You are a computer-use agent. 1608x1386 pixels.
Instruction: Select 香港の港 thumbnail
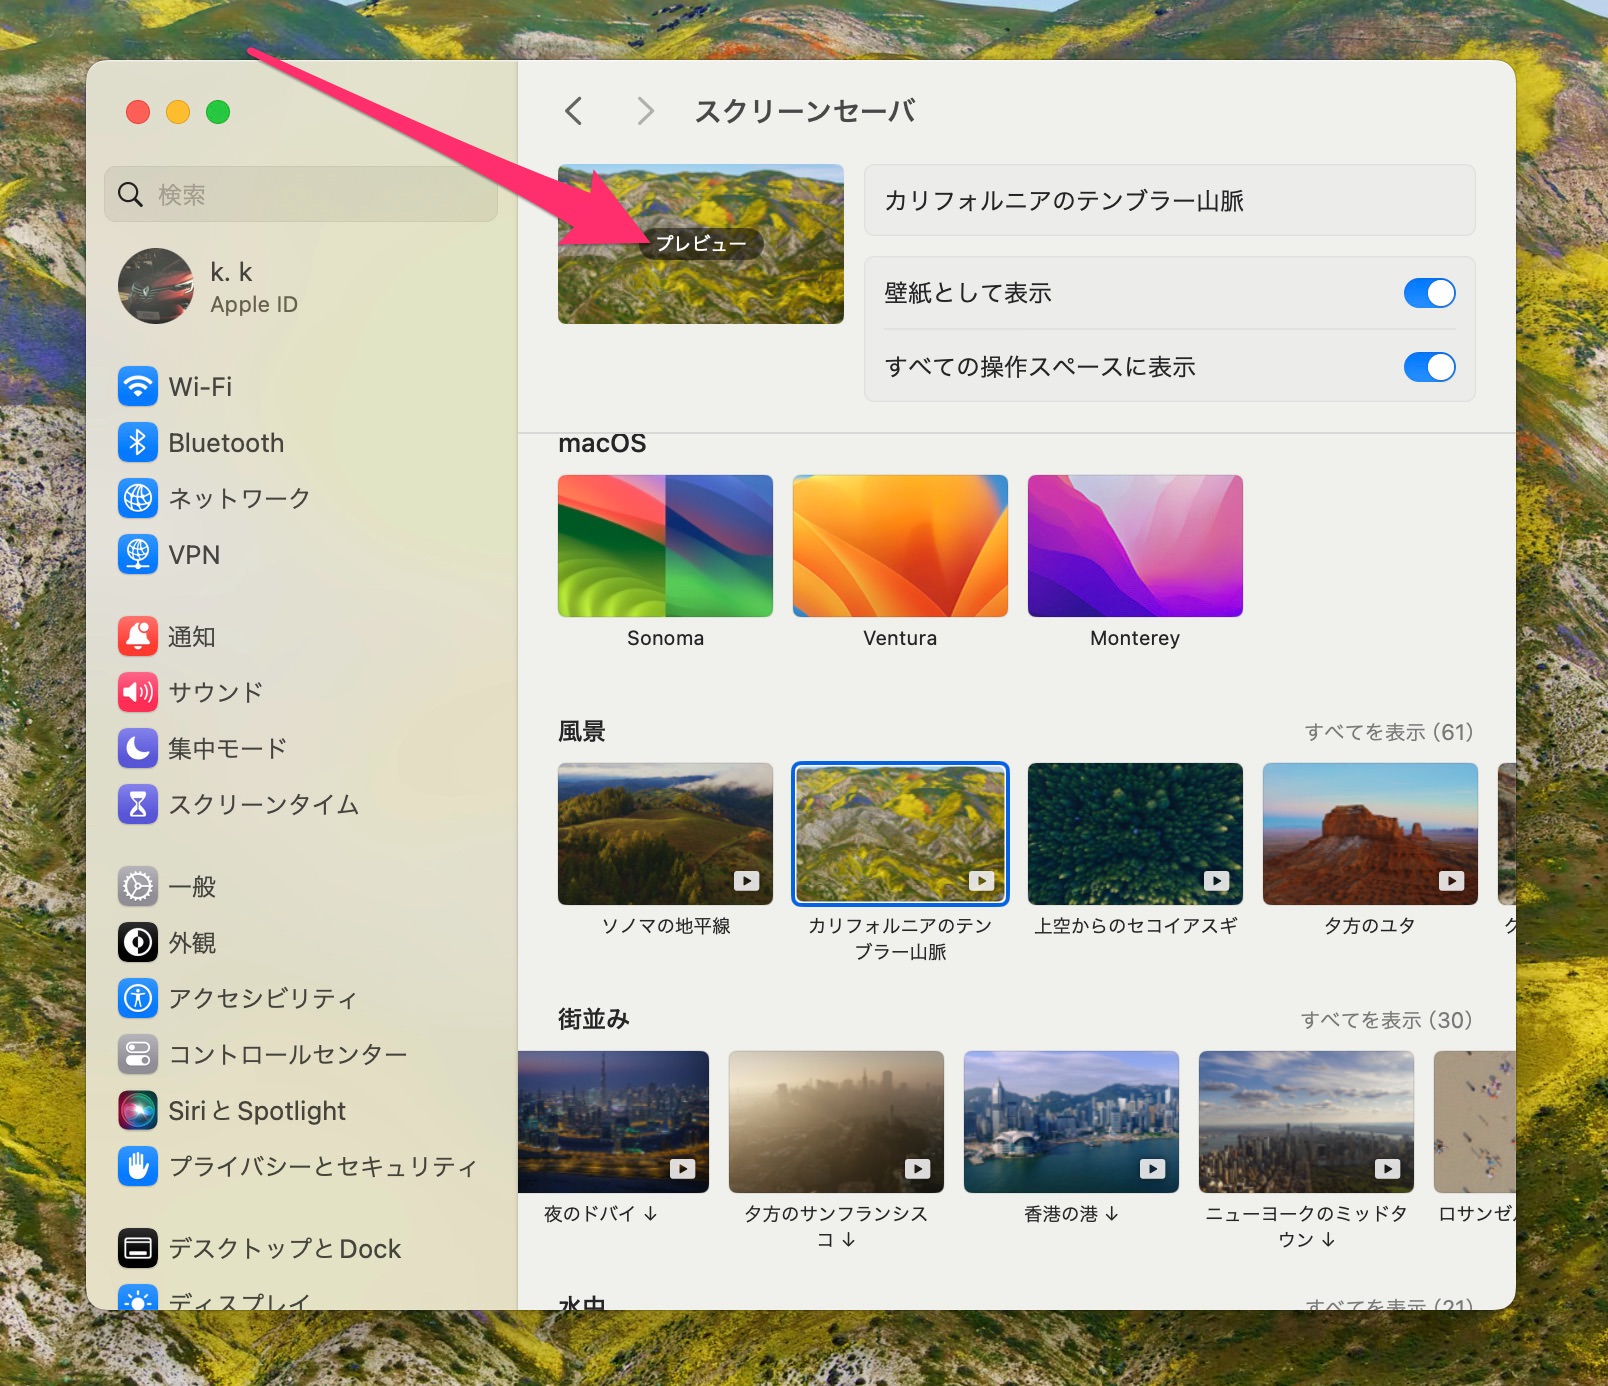[1071, 1122]
